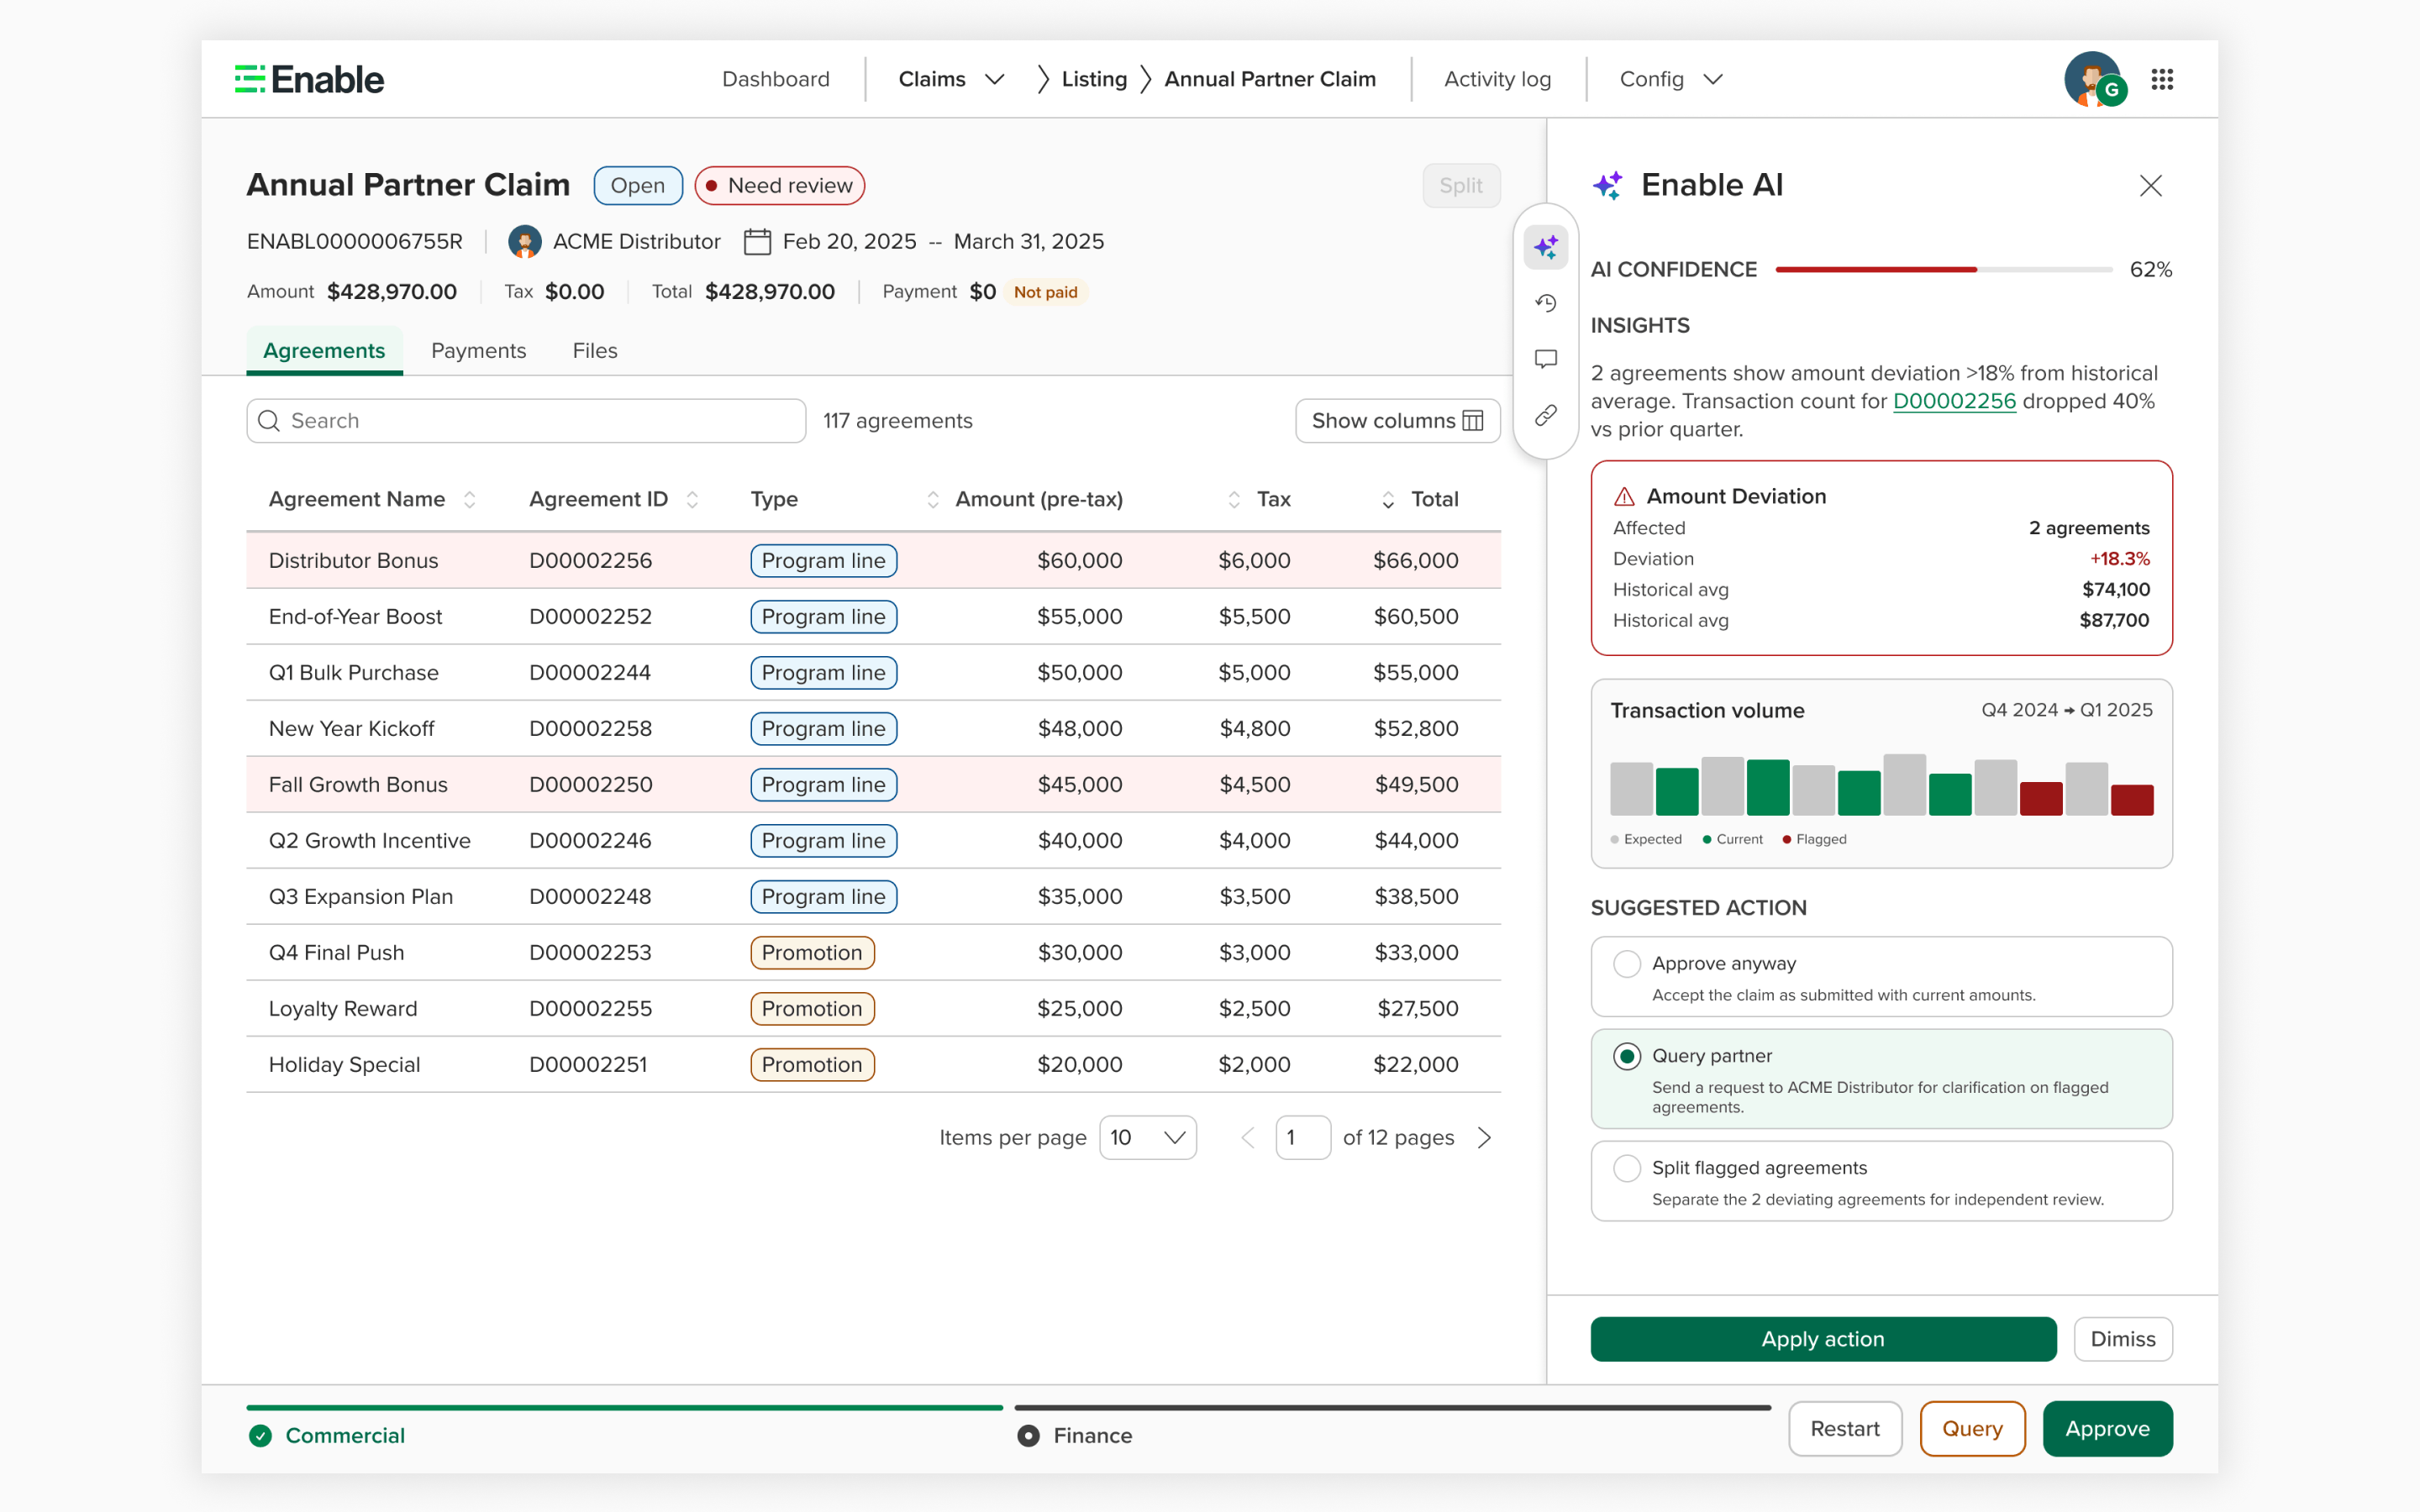Go to Listing breadcrumb
This screenshot has width=2420, height=1512.
pos(1094,79)
